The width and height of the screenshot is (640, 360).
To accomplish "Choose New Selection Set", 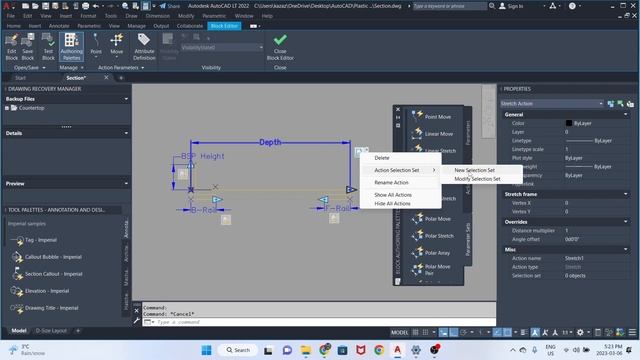I will click(474, 170).
